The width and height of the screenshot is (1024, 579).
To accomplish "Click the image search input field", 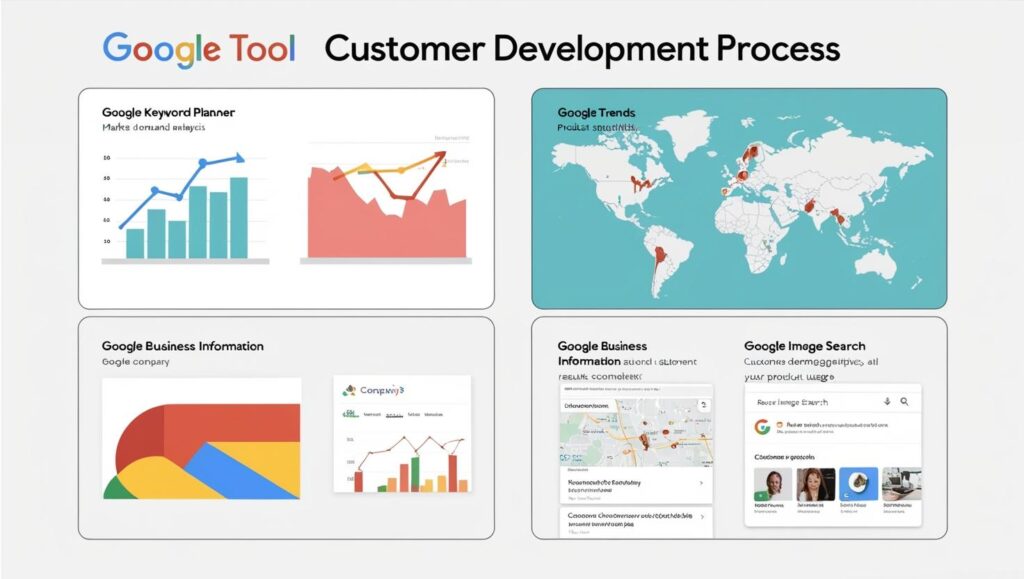I will pyautogui.click(x=833, y=402).
